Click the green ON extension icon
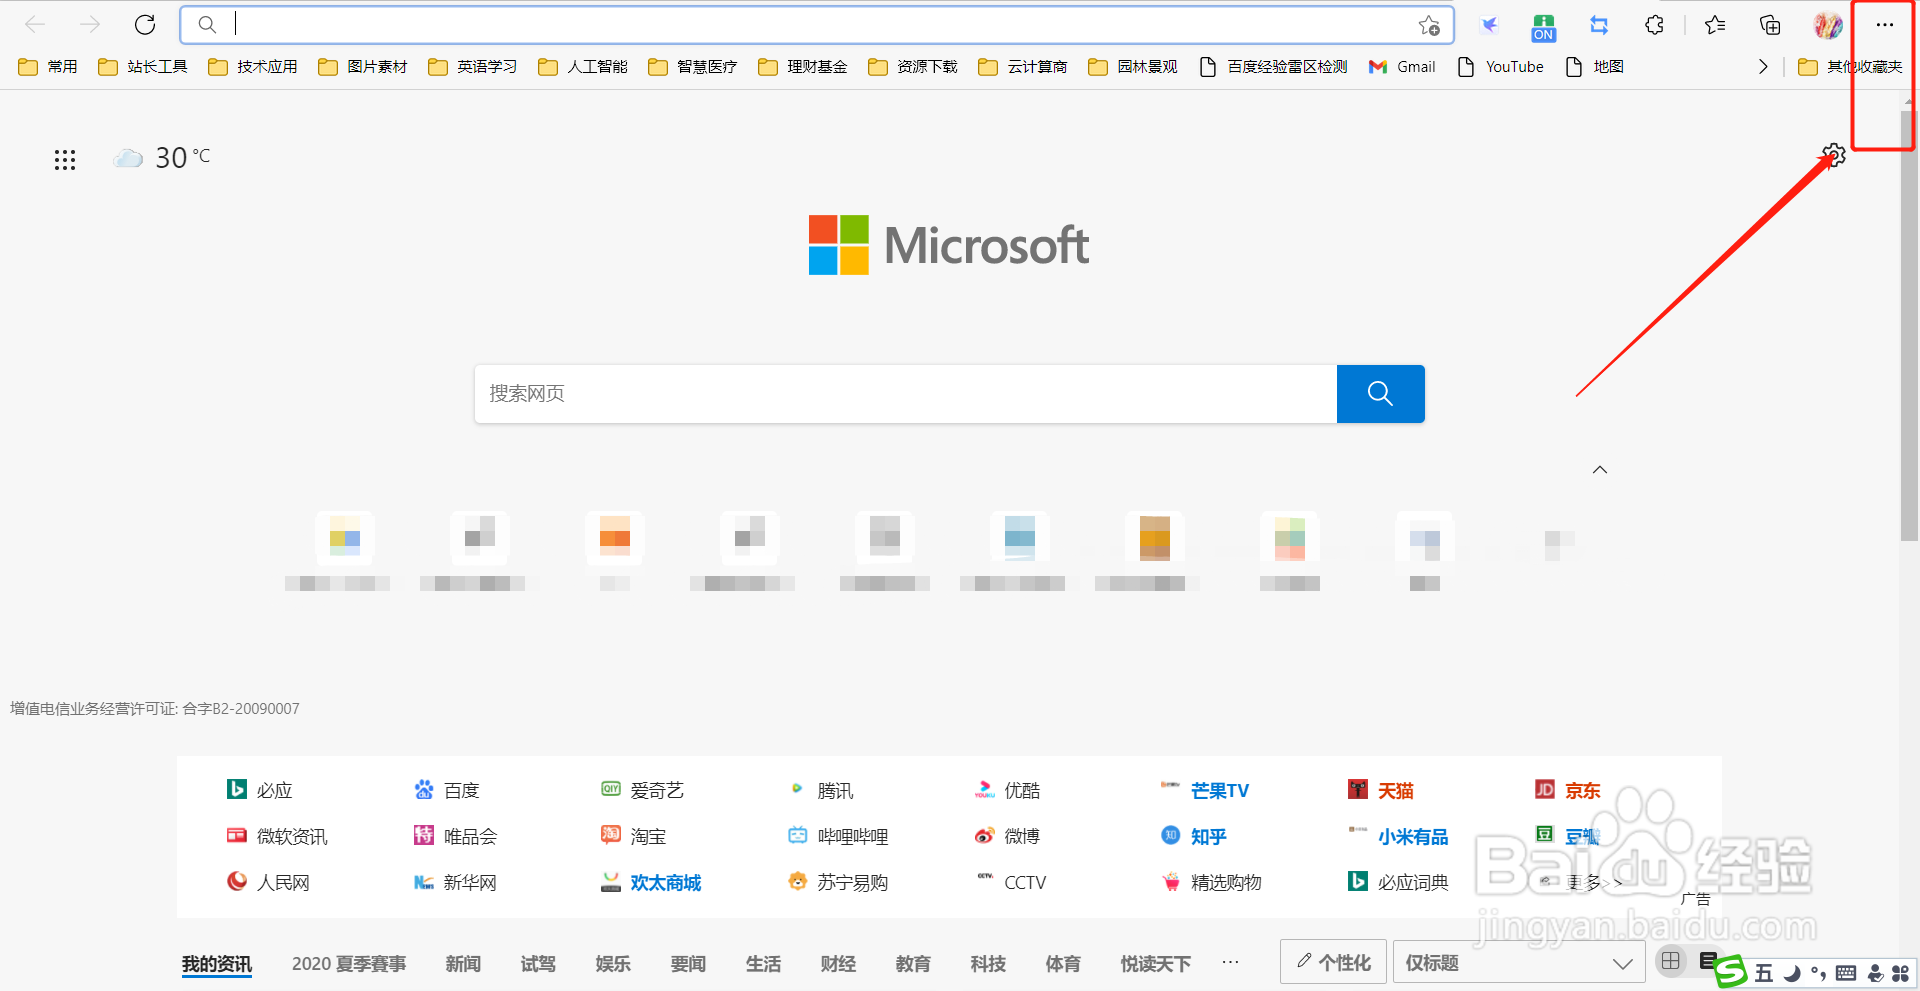Screen dimensions: 1920x991 pyautogui.click(x=1543, y=27)
